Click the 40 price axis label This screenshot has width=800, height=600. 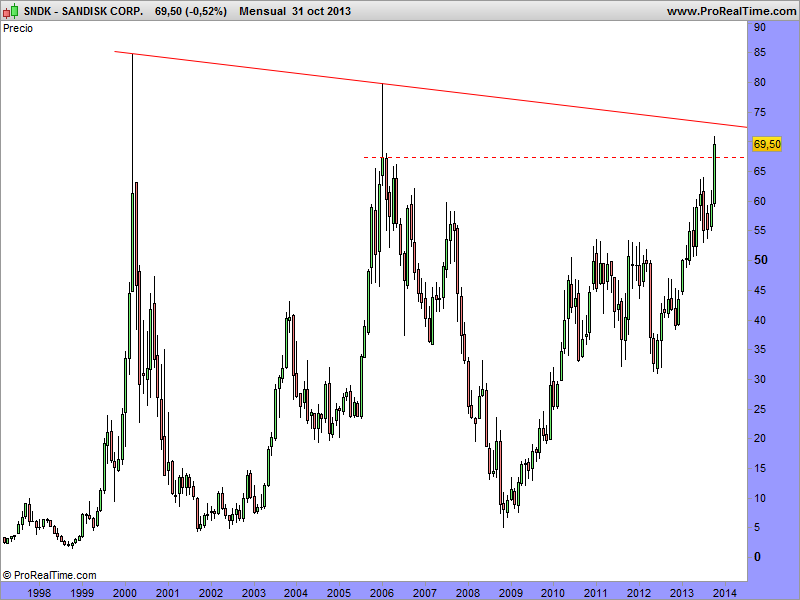[x=760, y=319]
